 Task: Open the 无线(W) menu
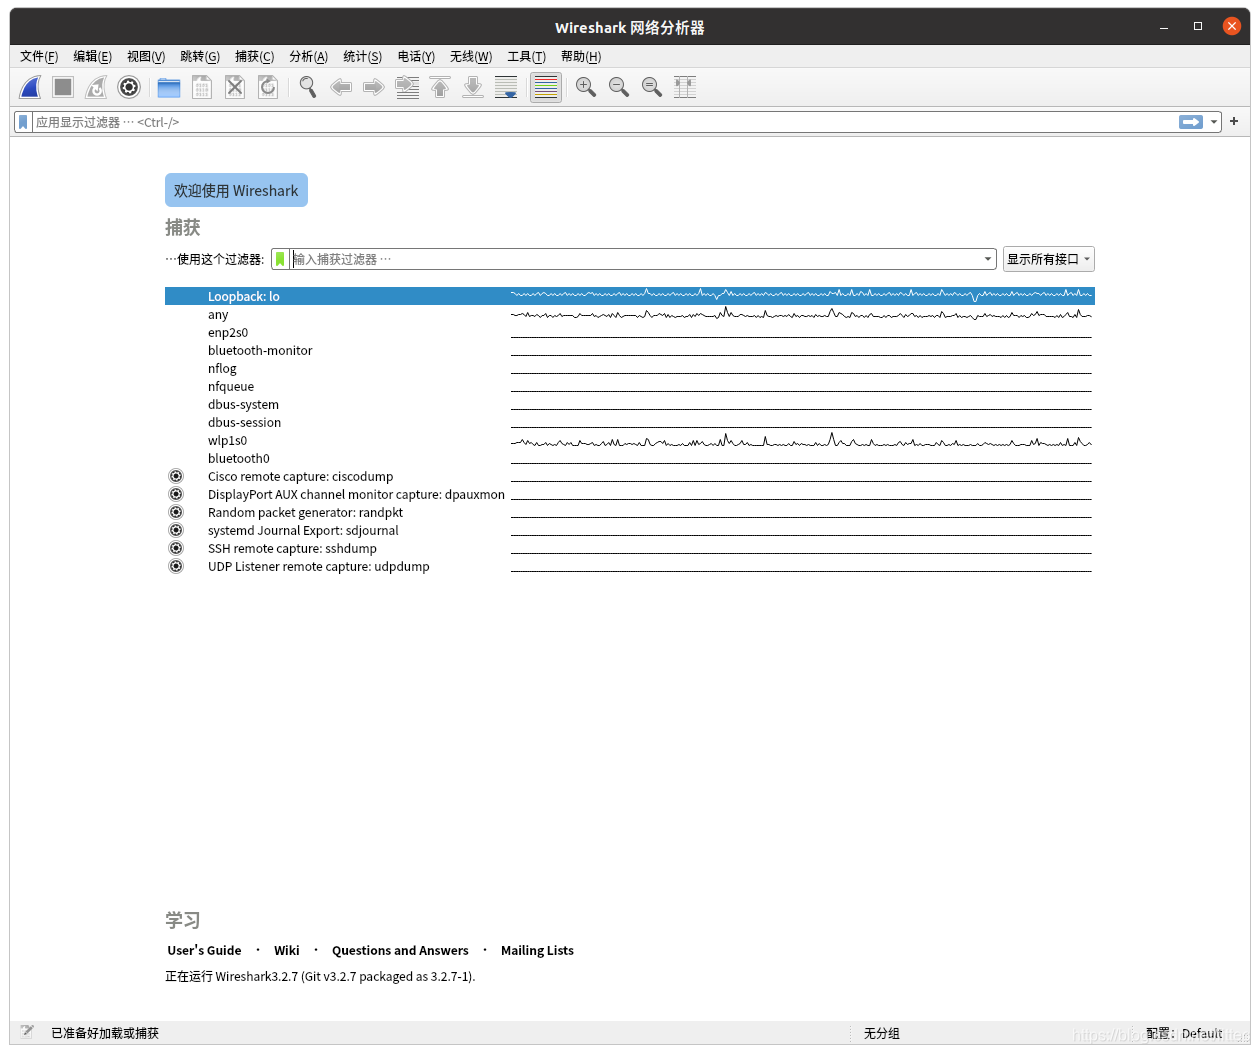[471, 56]
